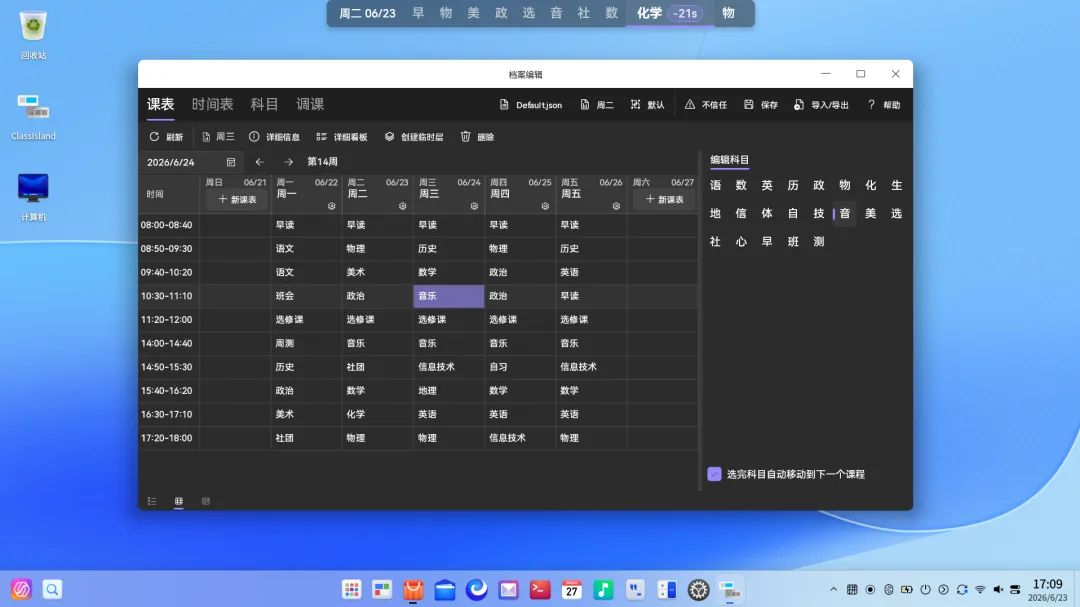The height and width of the screenshot is (607, 1080).
Task: Select Wednesday 地理 cell at 15:40-16:20
Action: (448, 391)
